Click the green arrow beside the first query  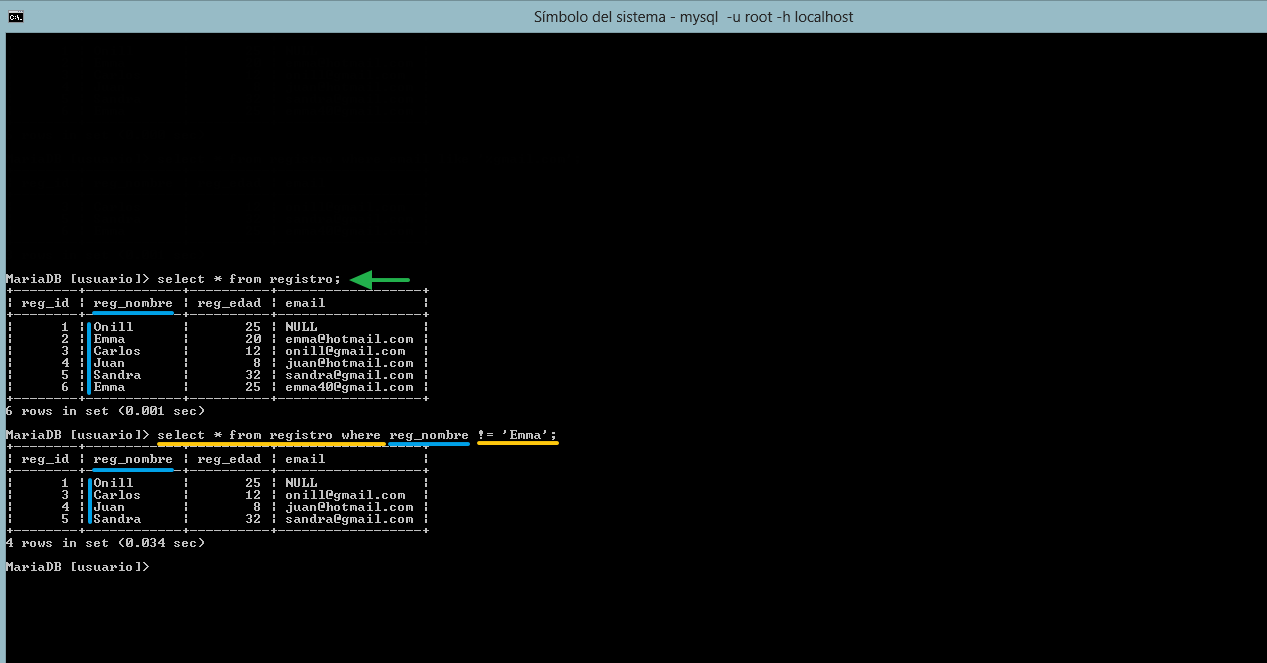point(380,279)
